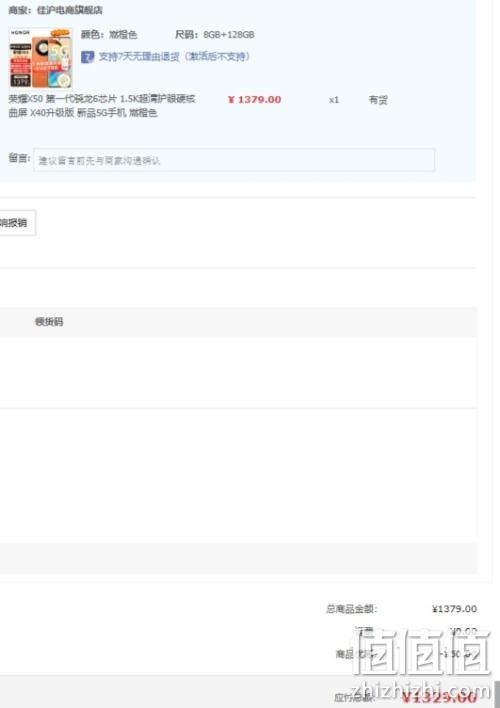The image size is (500, 708).
Task: Click the 留言 label beside the message box
Action: coord(19,158)
